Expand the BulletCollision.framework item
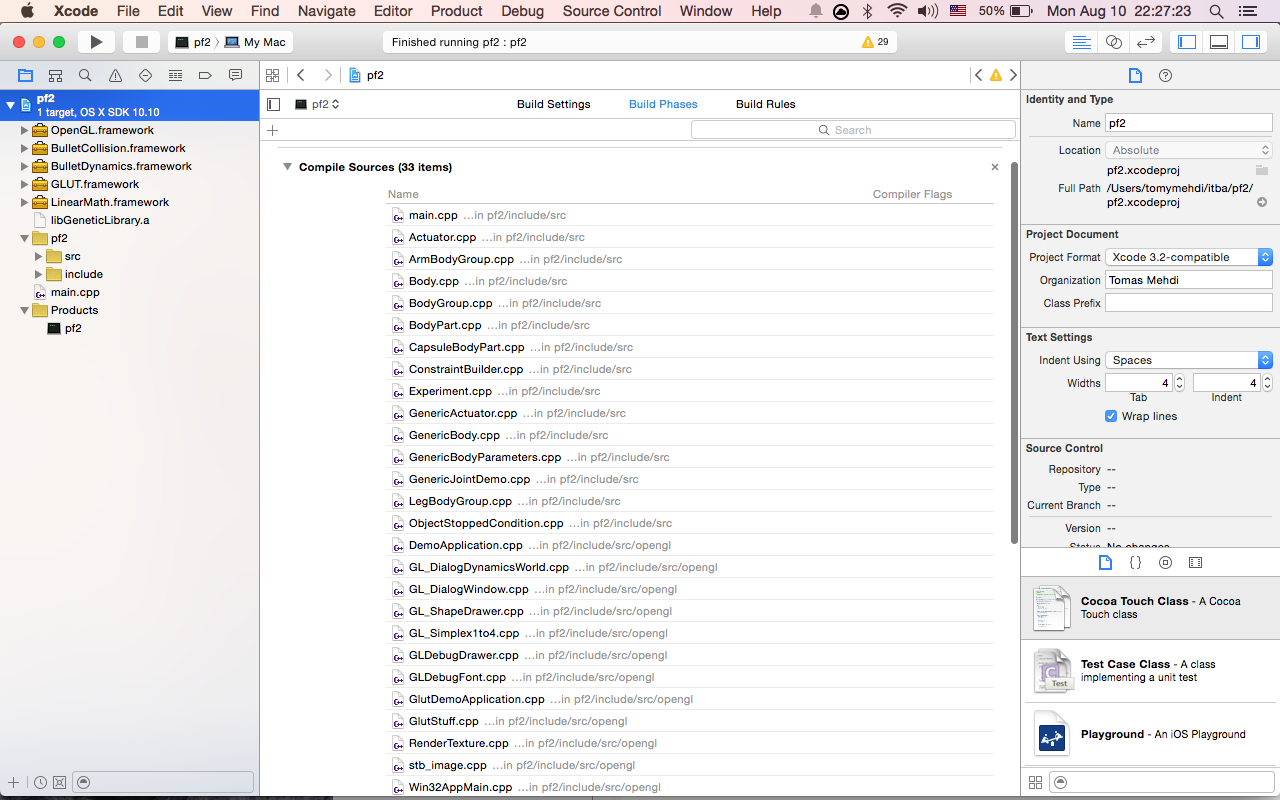 click(25, 148)
